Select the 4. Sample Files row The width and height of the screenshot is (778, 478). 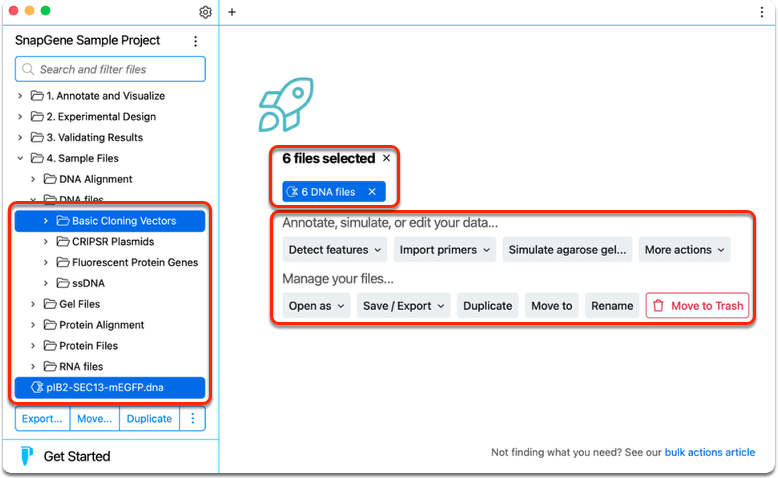[110, 158]
